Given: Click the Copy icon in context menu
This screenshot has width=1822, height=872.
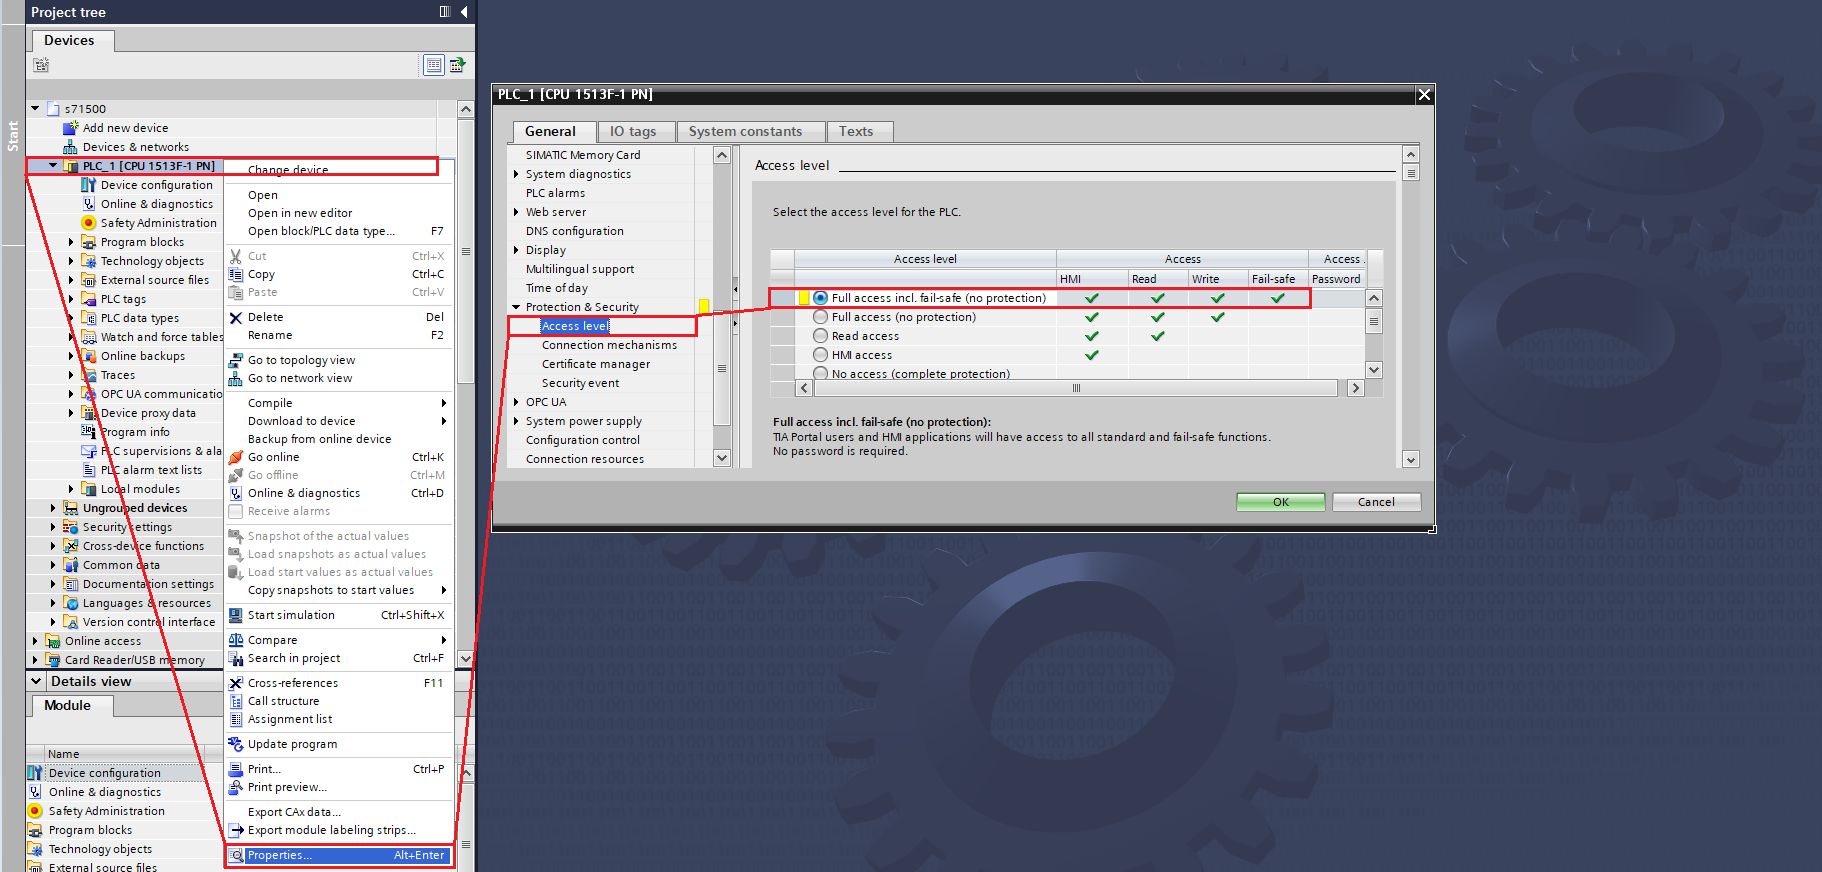Looking at the screenshot, I should point(236,274).
